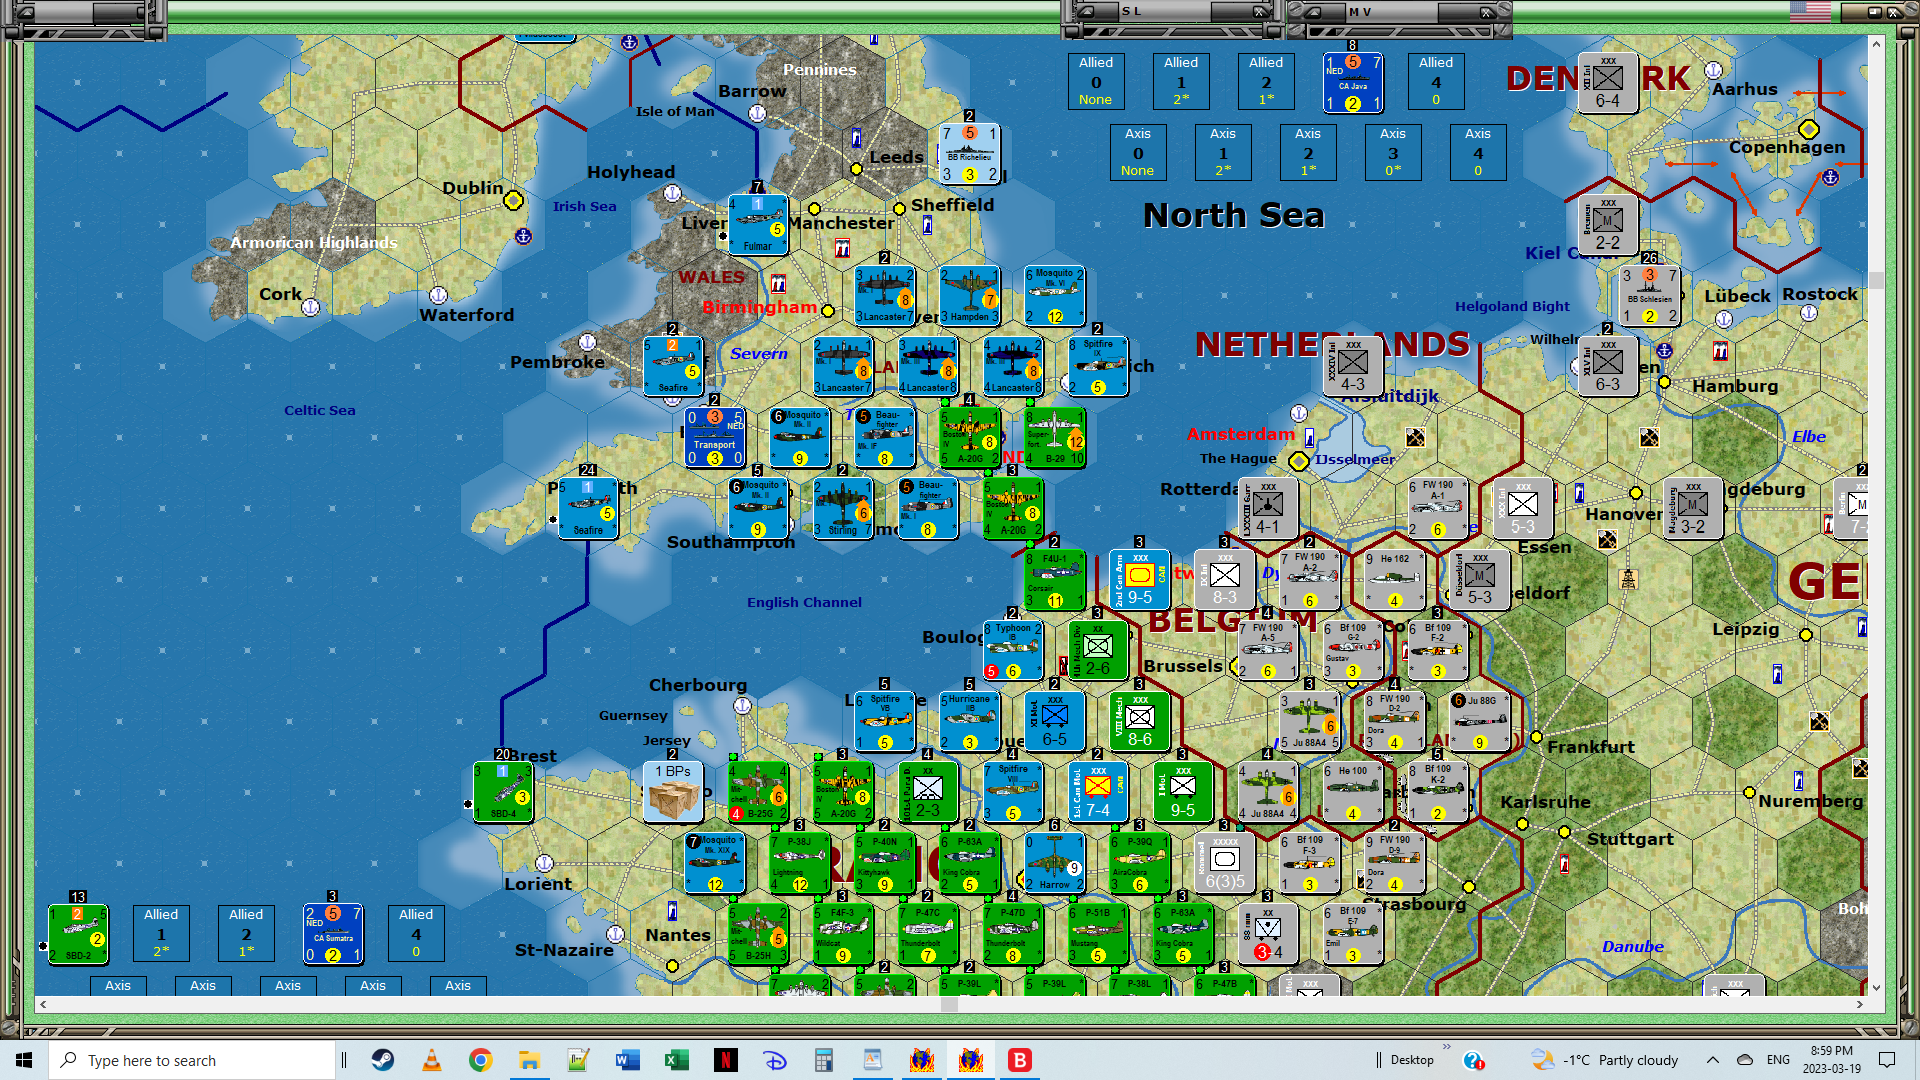Screen dimensions: 1920x1080
Task: Select the 1 BPs build points crate
Action: 672,792
